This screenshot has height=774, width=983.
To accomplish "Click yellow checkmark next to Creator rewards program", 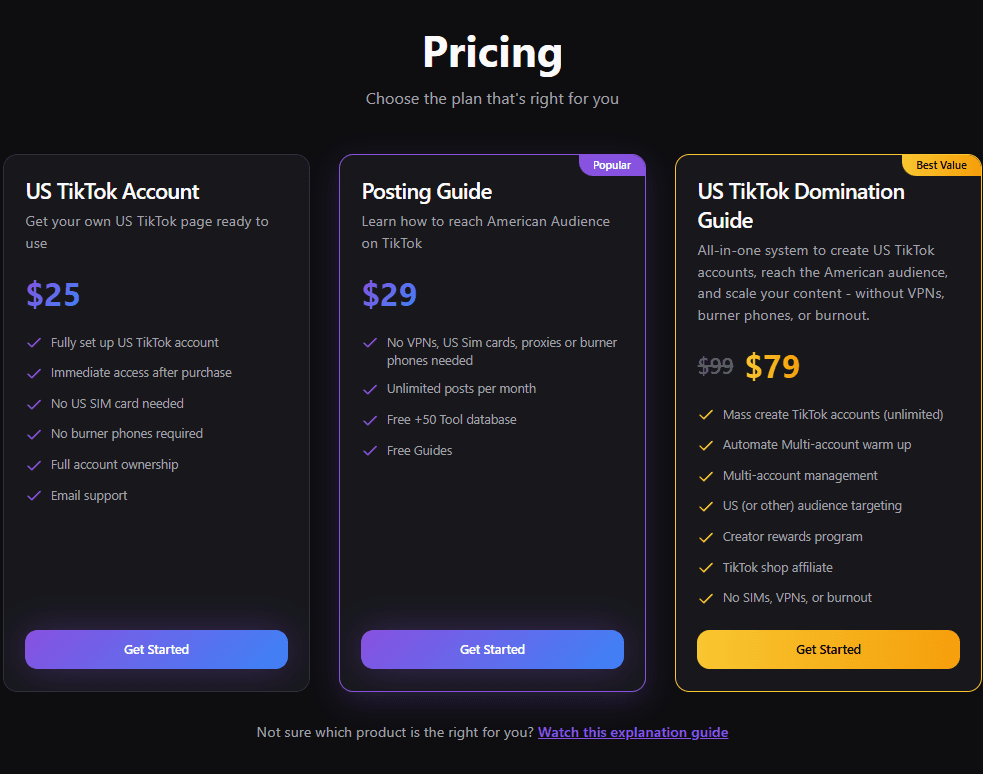I will [706, 537].
